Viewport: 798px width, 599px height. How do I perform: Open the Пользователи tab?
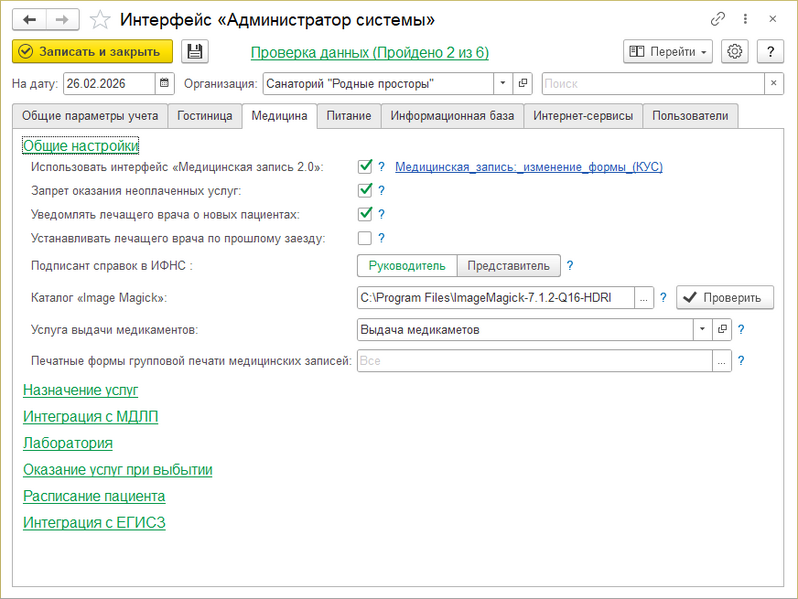tap(690, 116)
